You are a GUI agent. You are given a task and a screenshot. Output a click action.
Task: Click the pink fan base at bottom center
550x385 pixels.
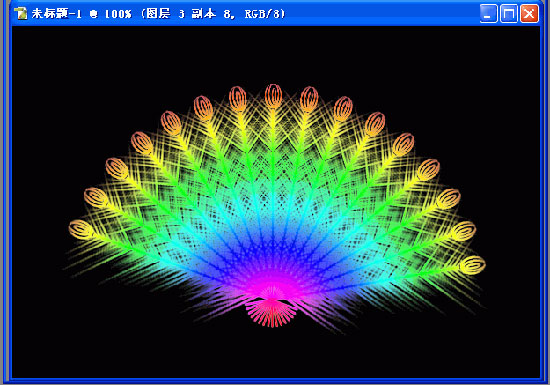coord(272,313)
